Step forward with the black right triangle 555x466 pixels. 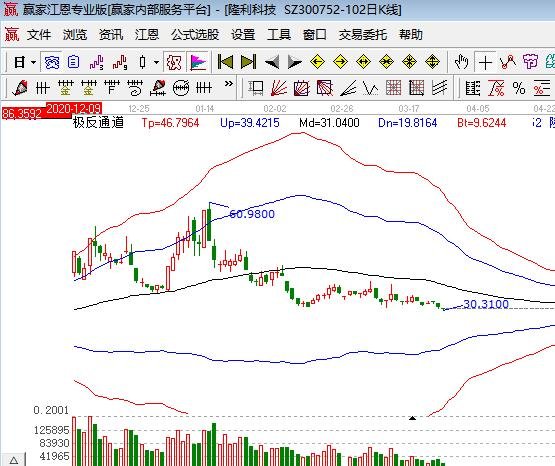click(x=294, y=63)
